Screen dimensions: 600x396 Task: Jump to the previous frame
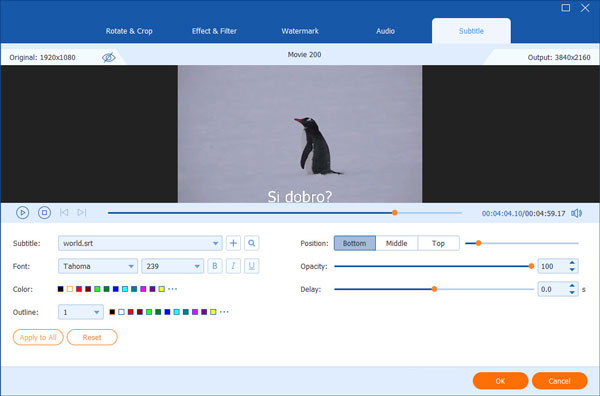coord(64,212)
